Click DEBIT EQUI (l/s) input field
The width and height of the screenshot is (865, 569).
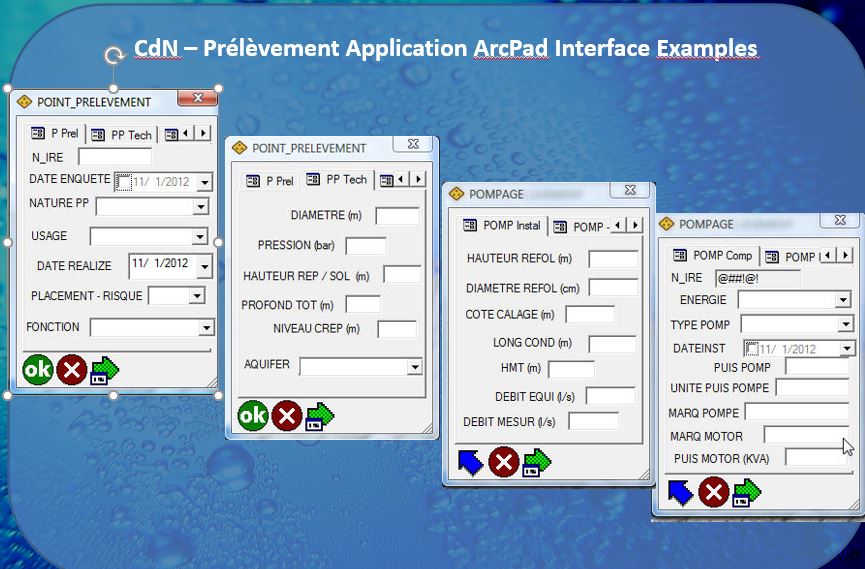pyautogui.click(x=611, y=396)
